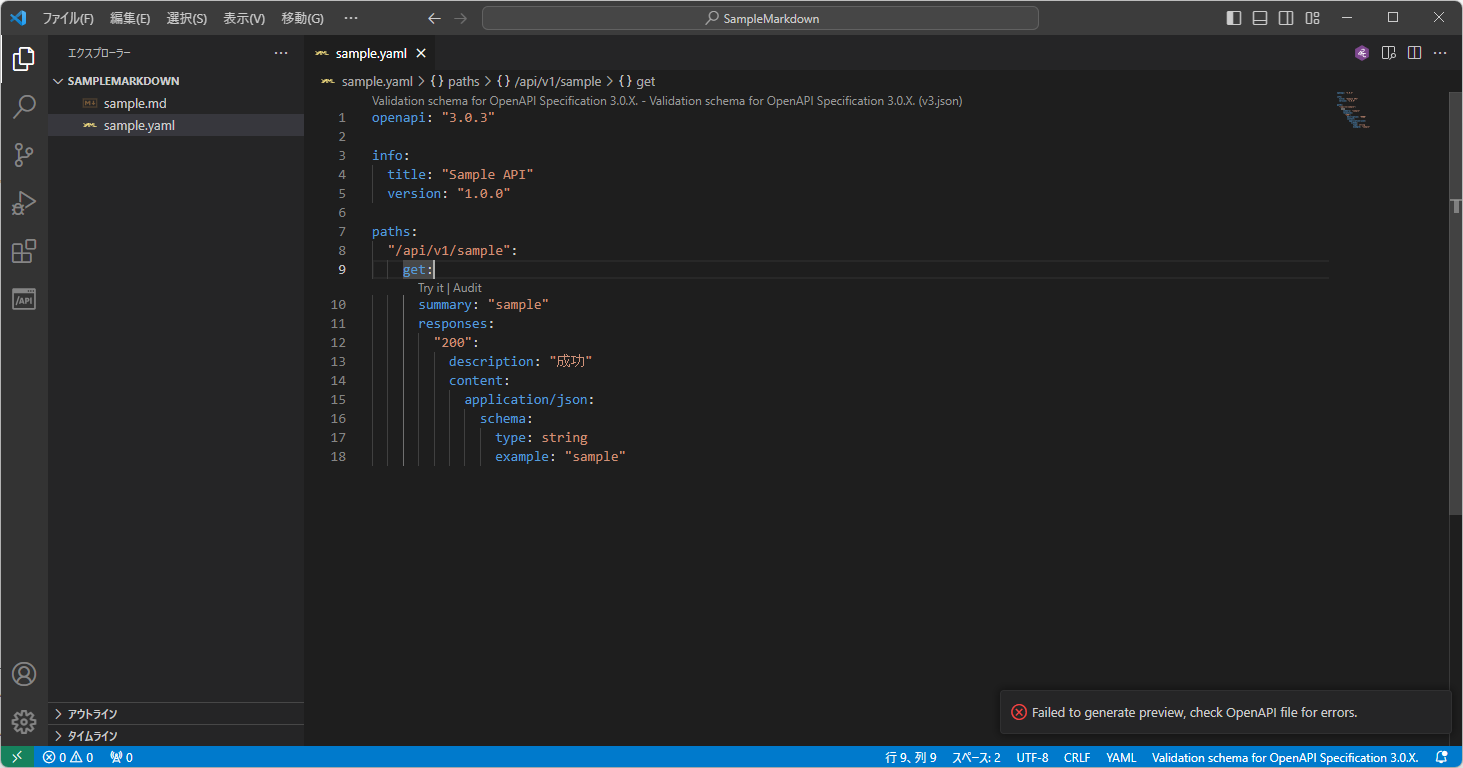
Task: Toggle the panel visibility
Action: click(x=1259, y=17)
